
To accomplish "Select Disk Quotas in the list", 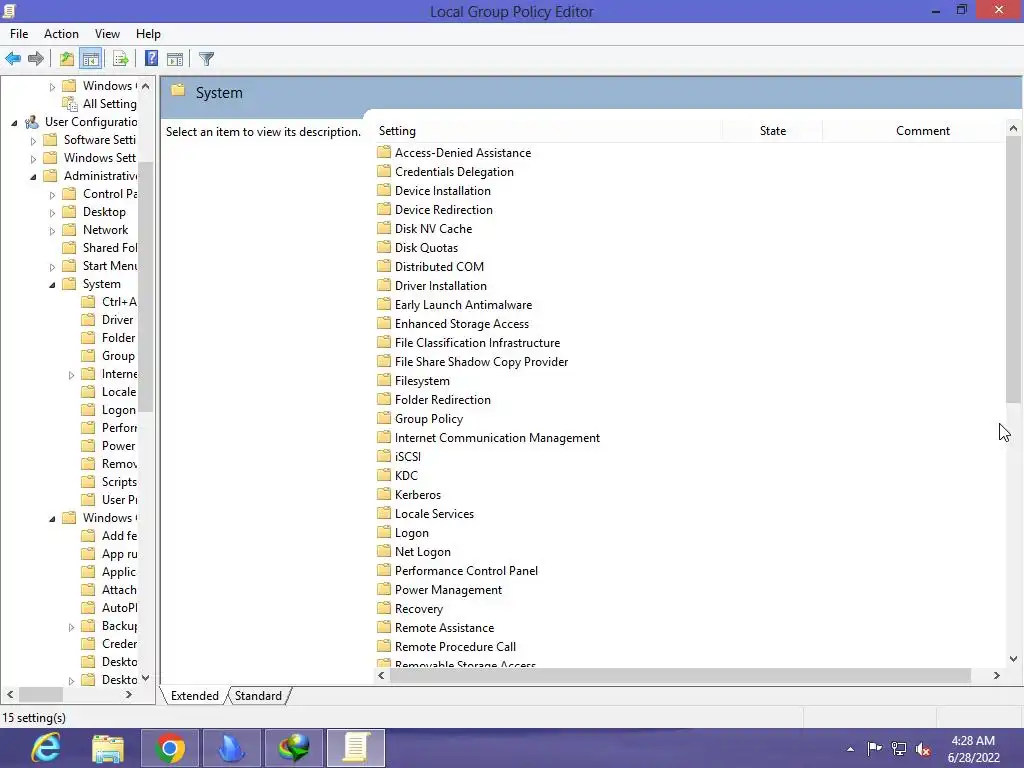I will coord(418,248).
